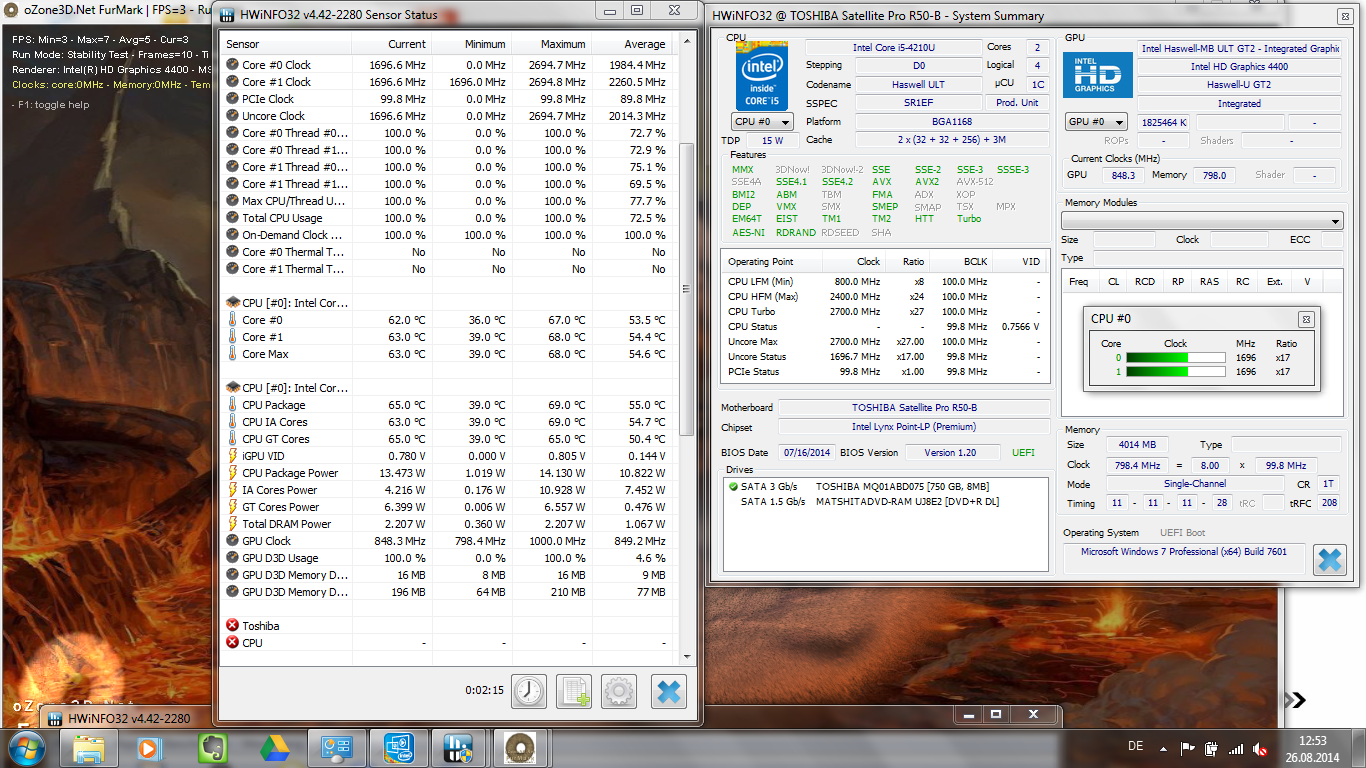Select the CPU Package Power row
This screenshot has height=768, width=1366.
446,473
